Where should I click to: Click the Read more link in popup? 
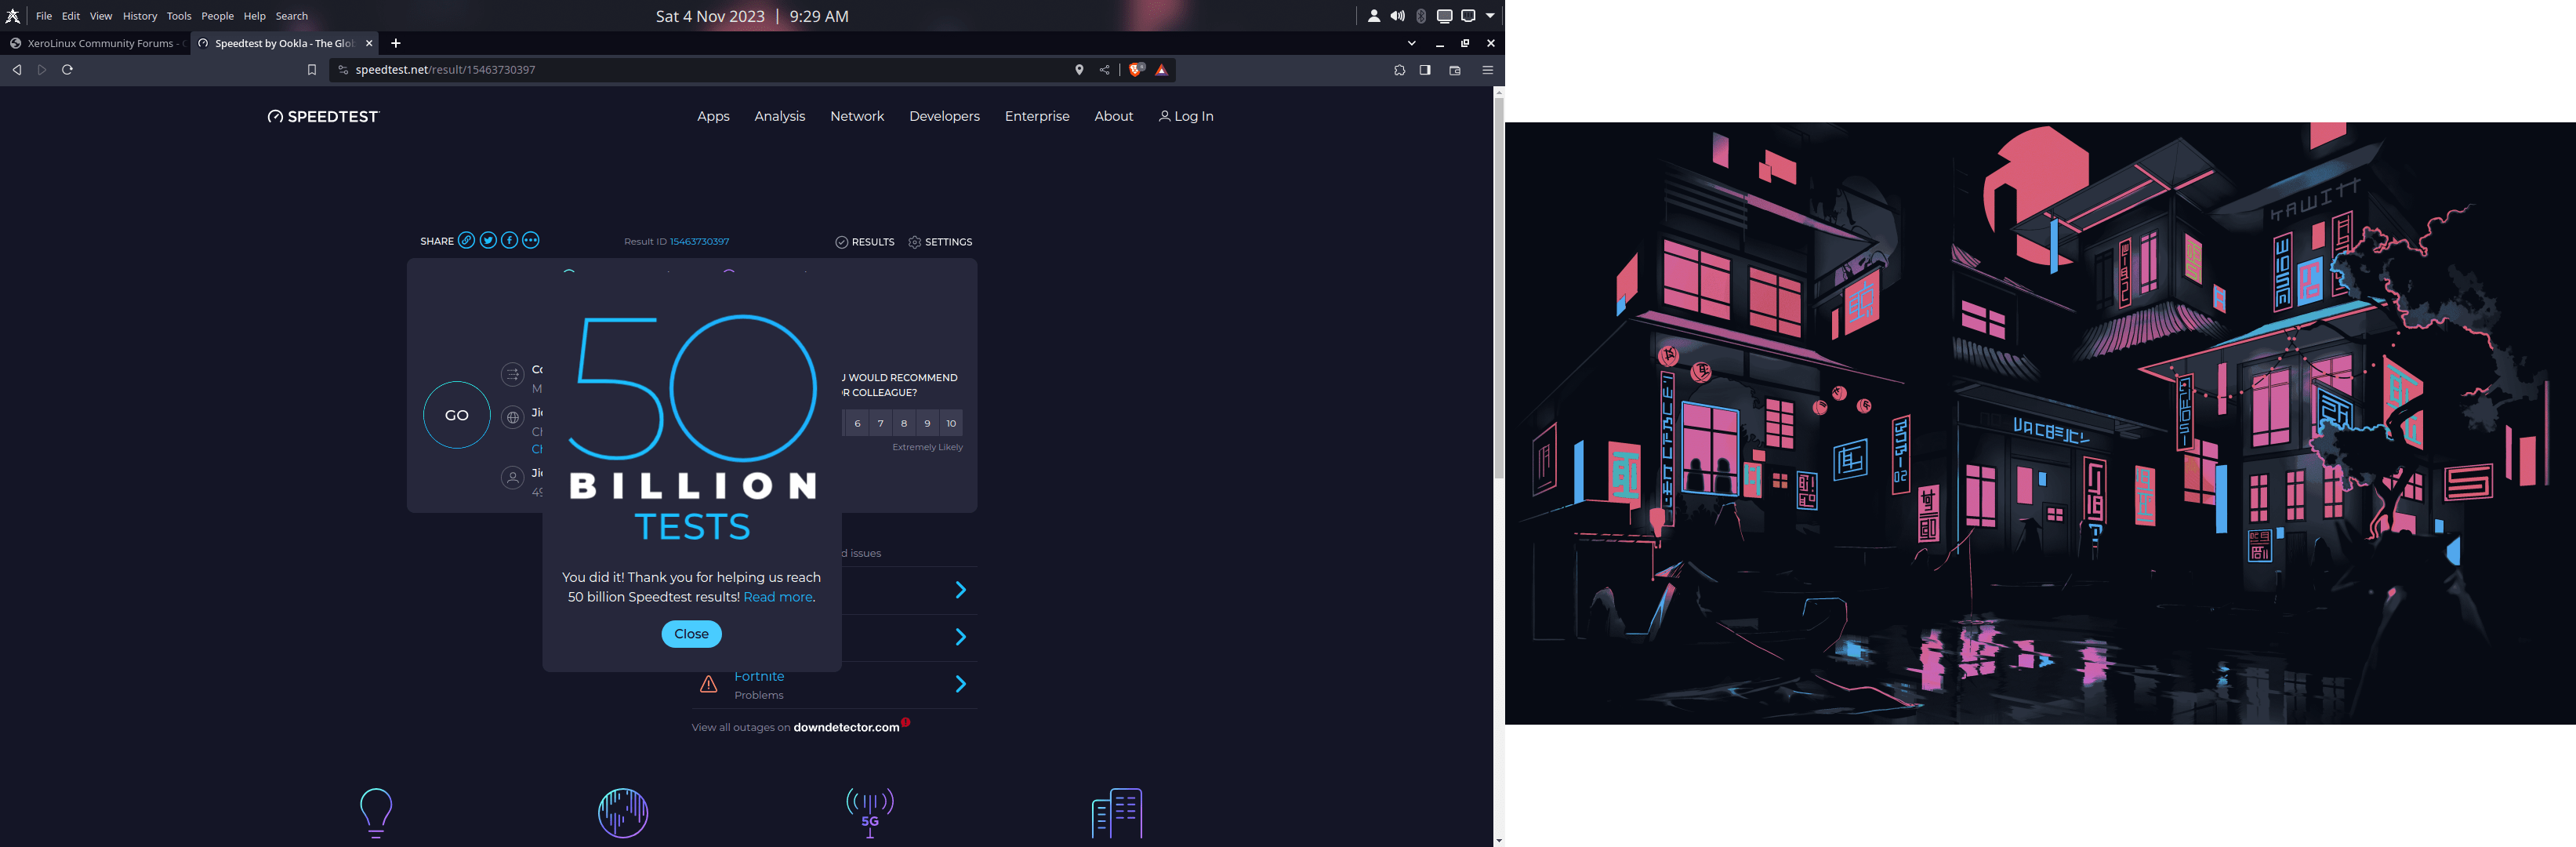tap(778, 597)
